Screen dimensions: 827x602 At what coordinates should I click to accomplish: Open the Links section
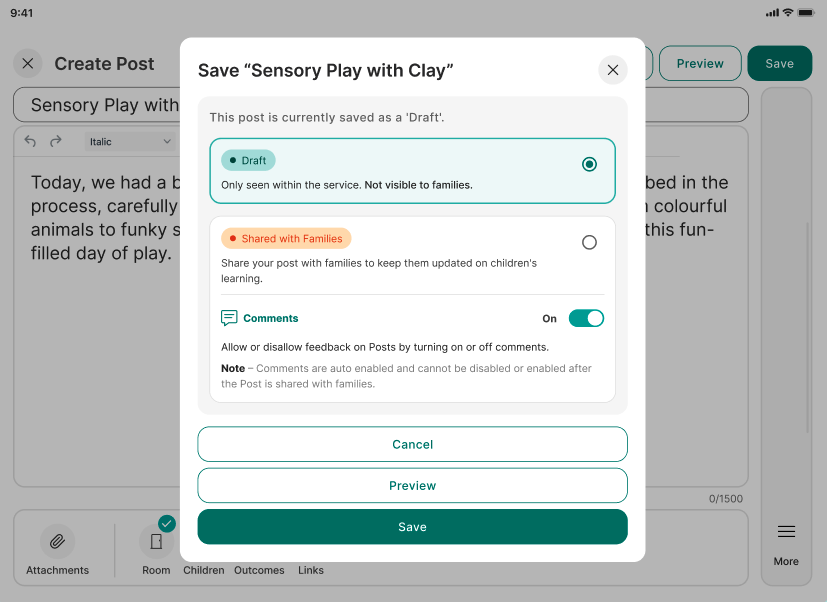tap(310, 570)
